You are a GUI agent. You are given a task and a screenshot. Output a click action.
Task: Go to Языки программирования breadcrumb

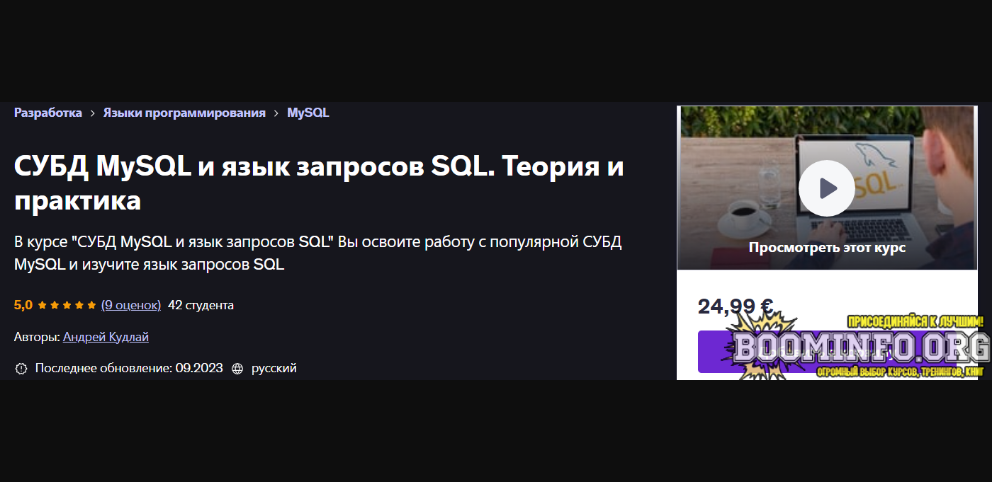[184, 113]
